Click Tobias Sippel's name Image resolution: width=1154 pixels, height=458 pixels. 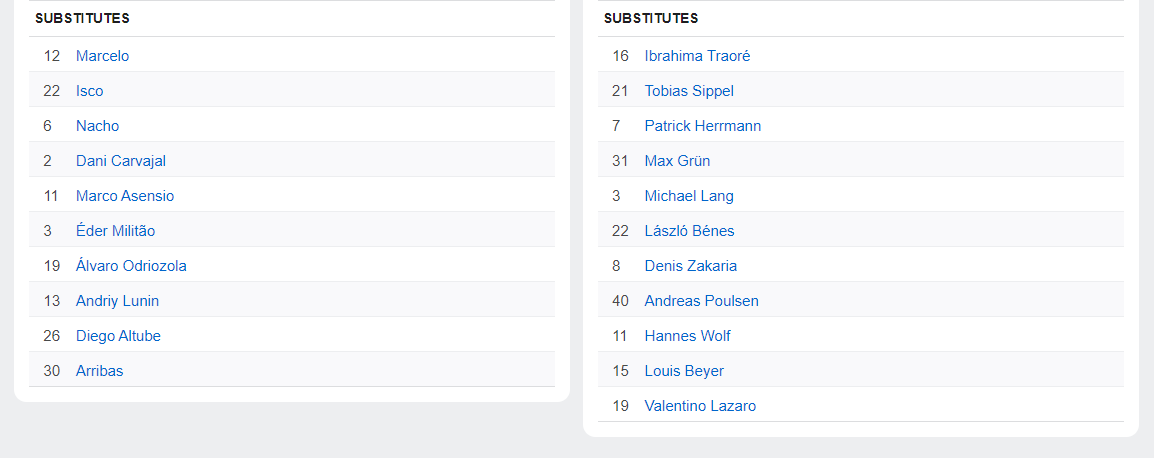[689, 91]
